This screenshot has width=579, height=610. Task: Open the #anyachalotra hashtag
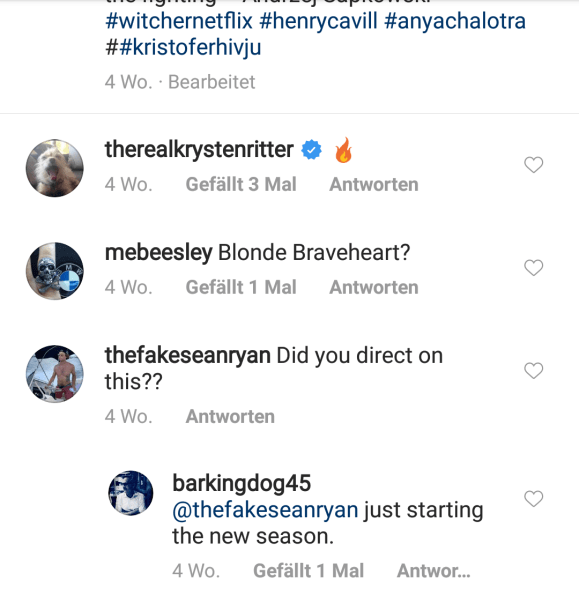pyautogui.click(x=455, y=21)
